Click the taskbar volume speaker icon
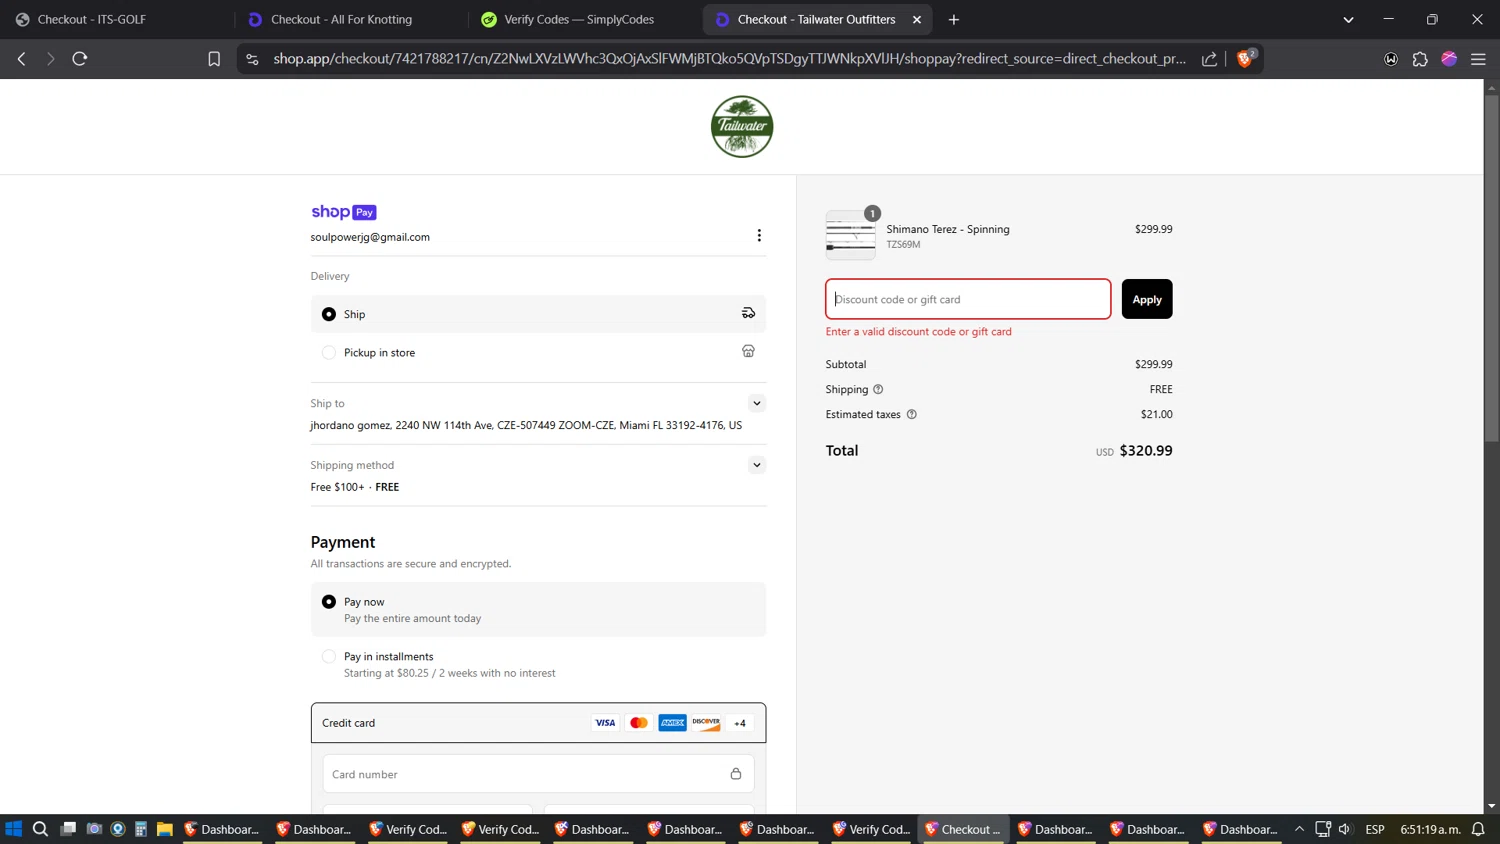The image size is (1500, 844). click(1345, 829)
